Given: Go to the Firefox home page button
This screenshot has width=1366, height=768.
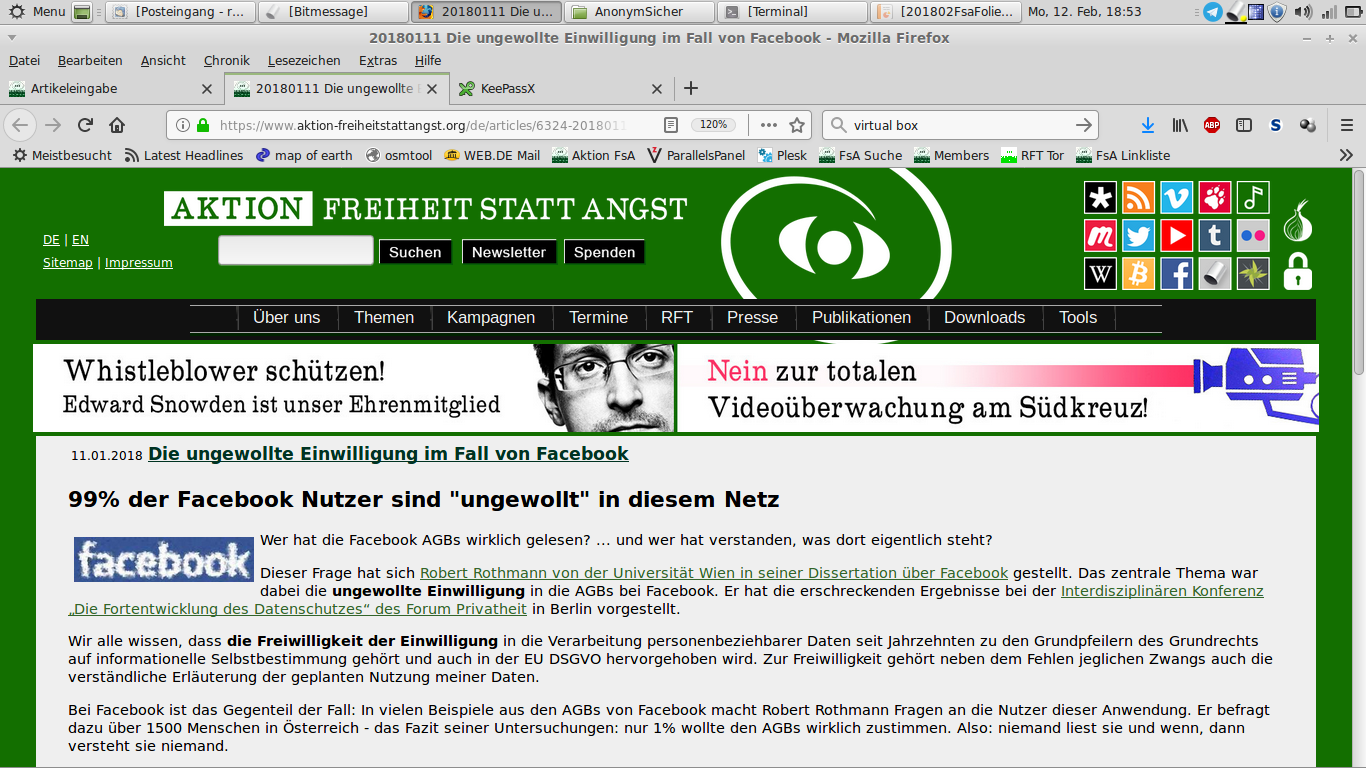Looking at the screenshot, I should 117,125.
